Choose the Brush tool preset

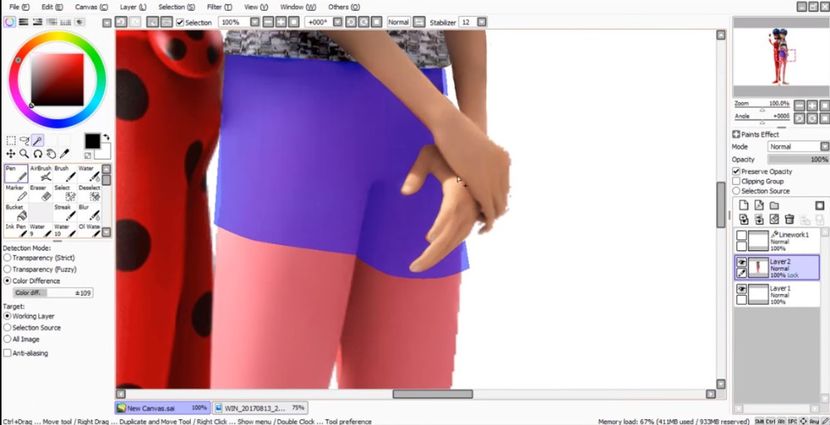coord(65,174)
